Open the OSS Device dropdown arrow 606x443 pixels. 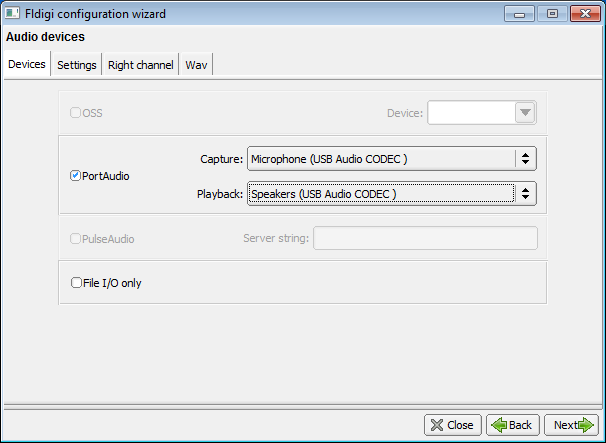click(525, 112)
